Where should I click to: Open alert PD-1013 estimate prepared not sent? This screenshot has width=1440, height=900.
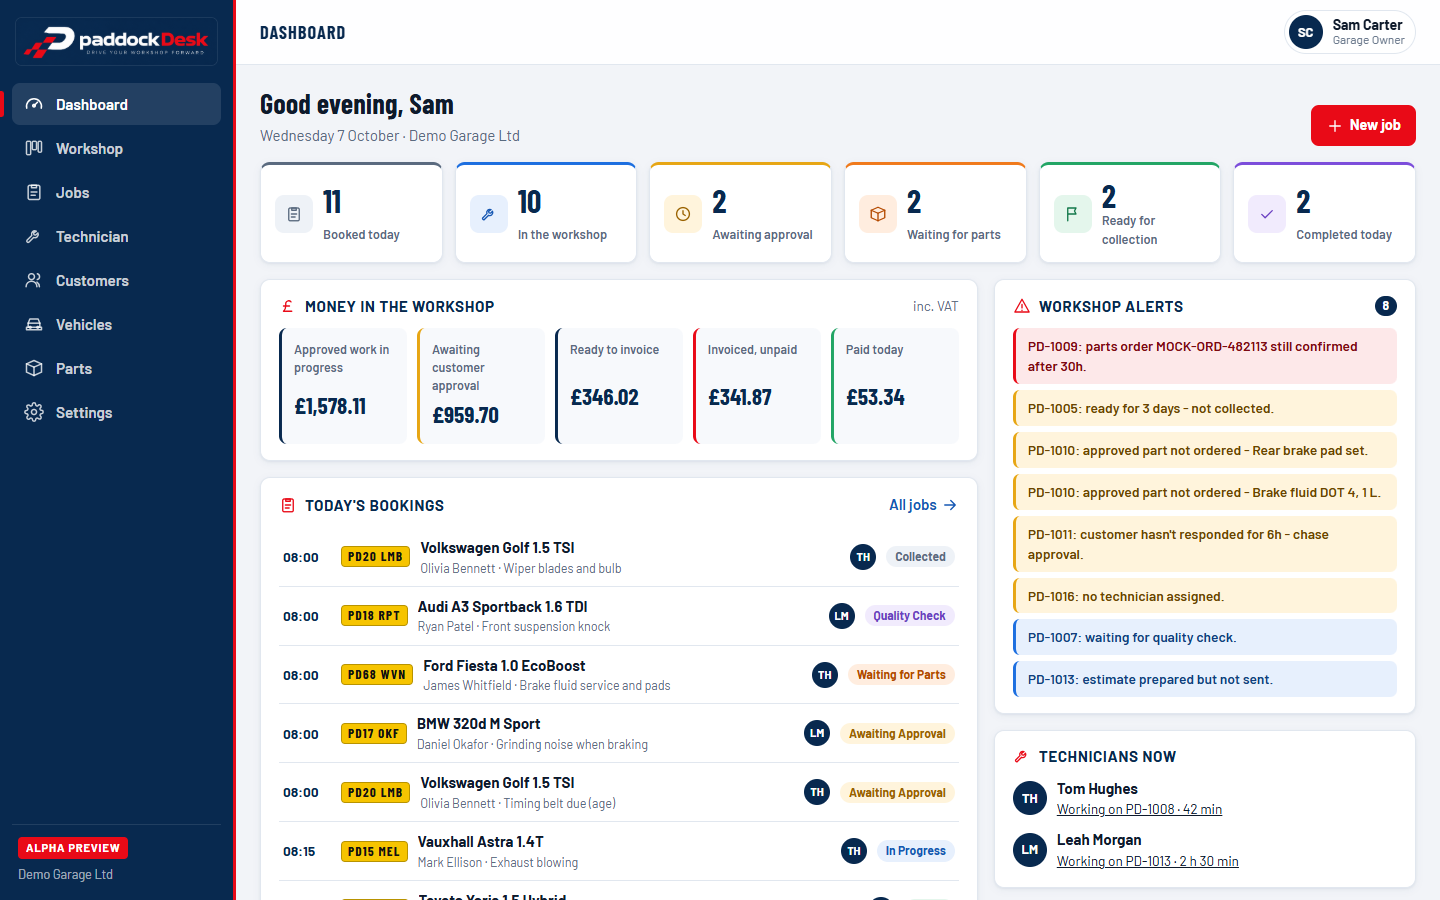click(1205, 679)
